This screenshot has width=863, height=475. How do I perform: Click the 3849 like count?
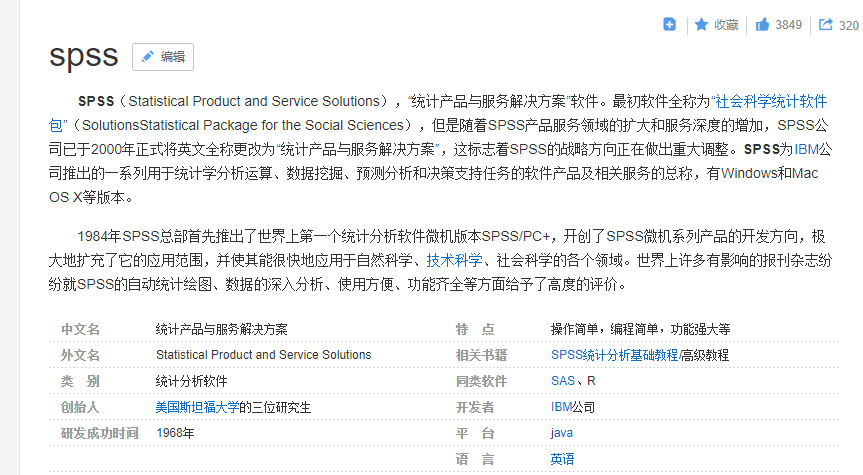tap(789, 25)
